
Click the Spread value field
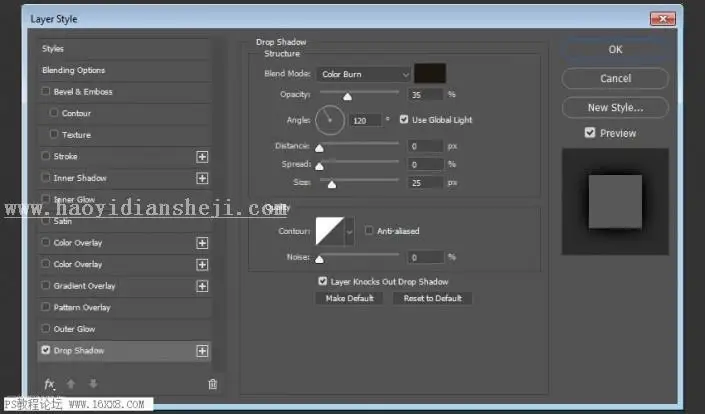(x=425, y=165)
